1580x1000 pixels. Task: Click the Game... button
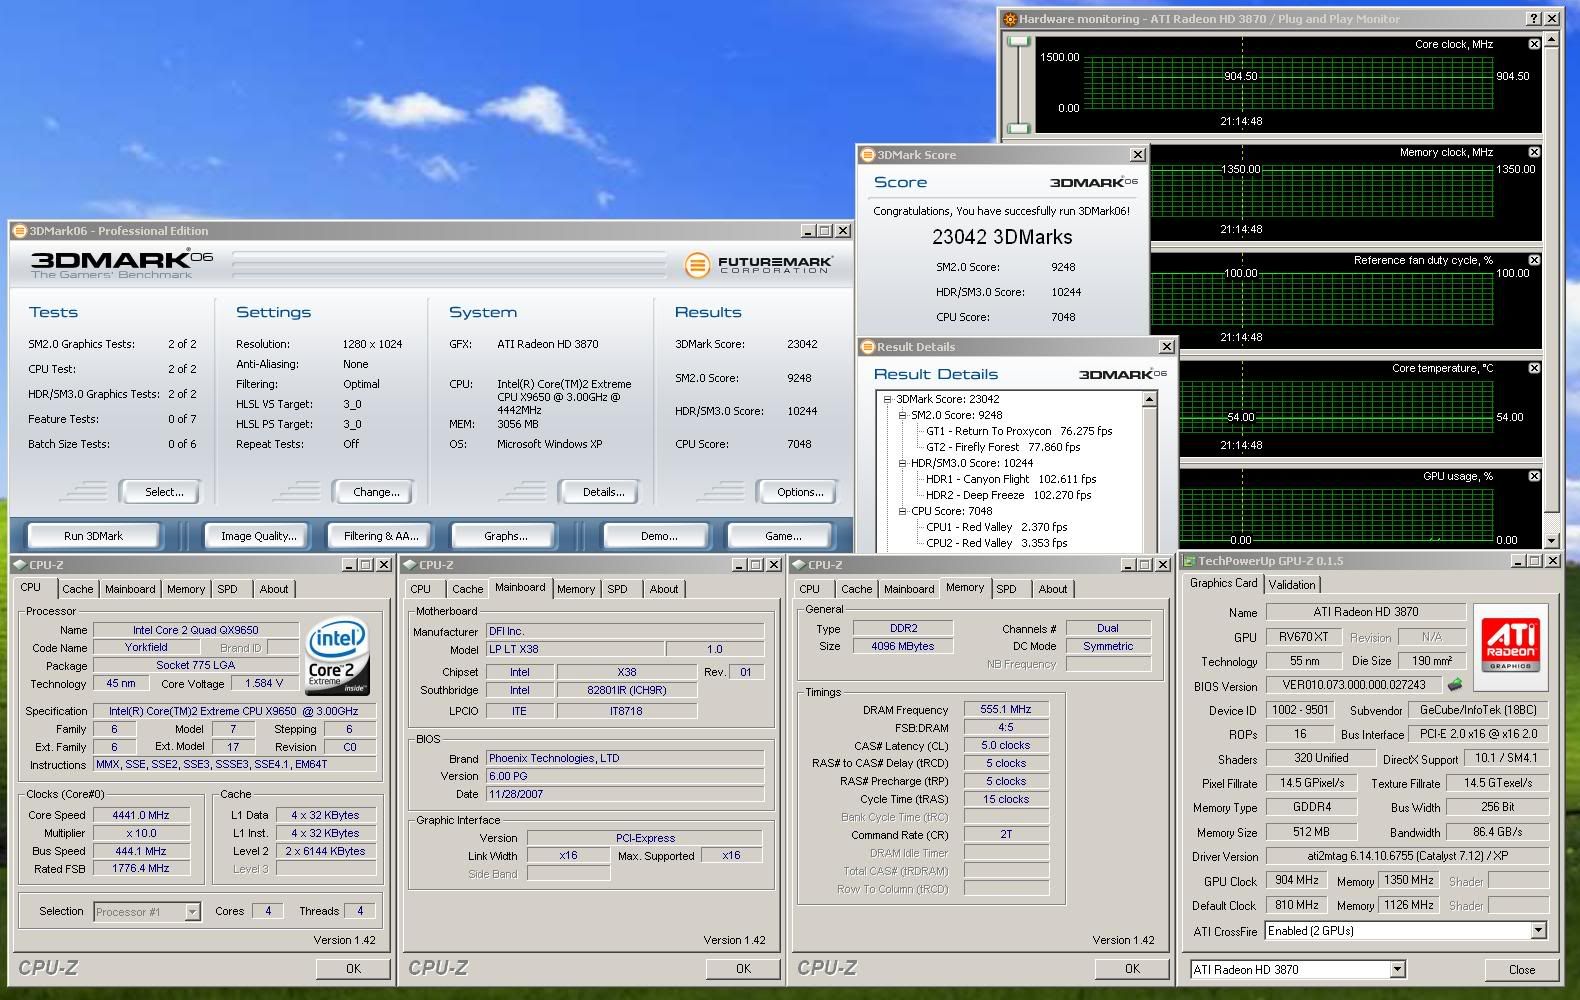coord(783,536)
